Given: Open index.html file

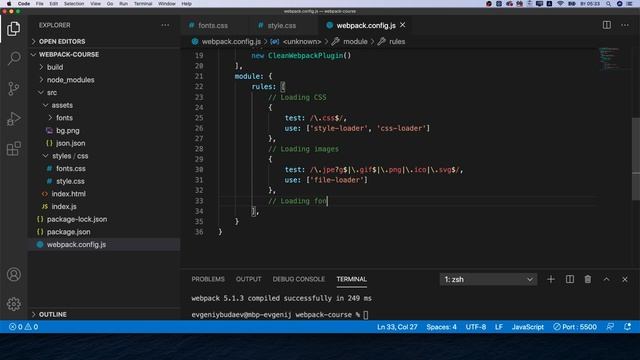Looking at the screenshot, I should 68,194.
